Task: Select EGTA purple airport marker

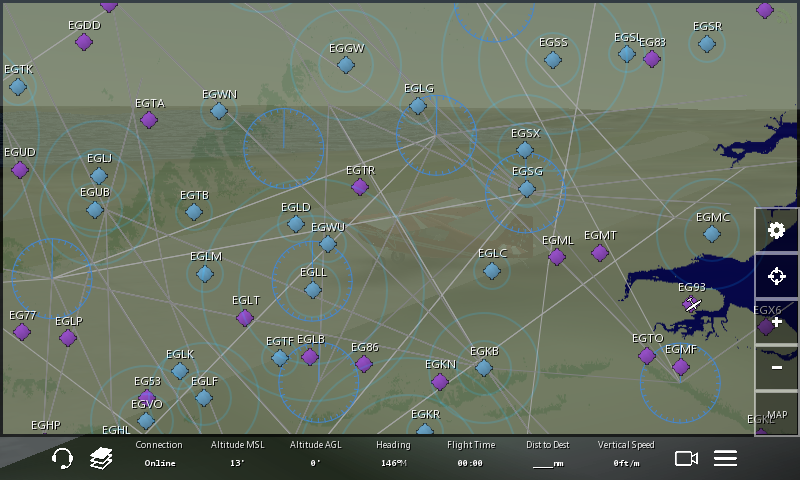Action: pos(149,120)
